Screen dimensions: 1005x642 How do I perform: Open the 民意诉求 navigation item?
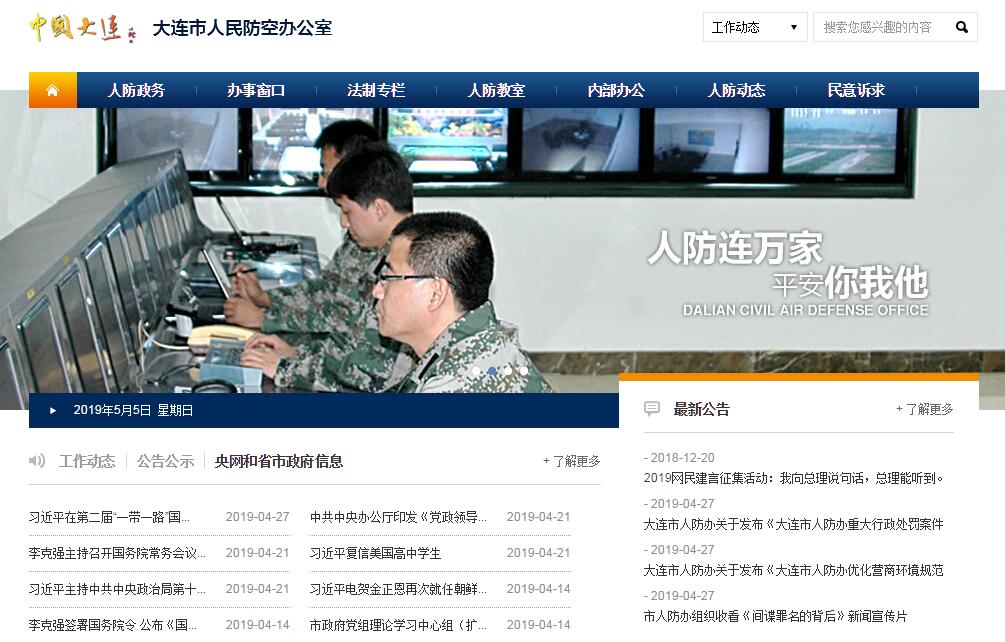pyautogui.click(x=856, y=90)
